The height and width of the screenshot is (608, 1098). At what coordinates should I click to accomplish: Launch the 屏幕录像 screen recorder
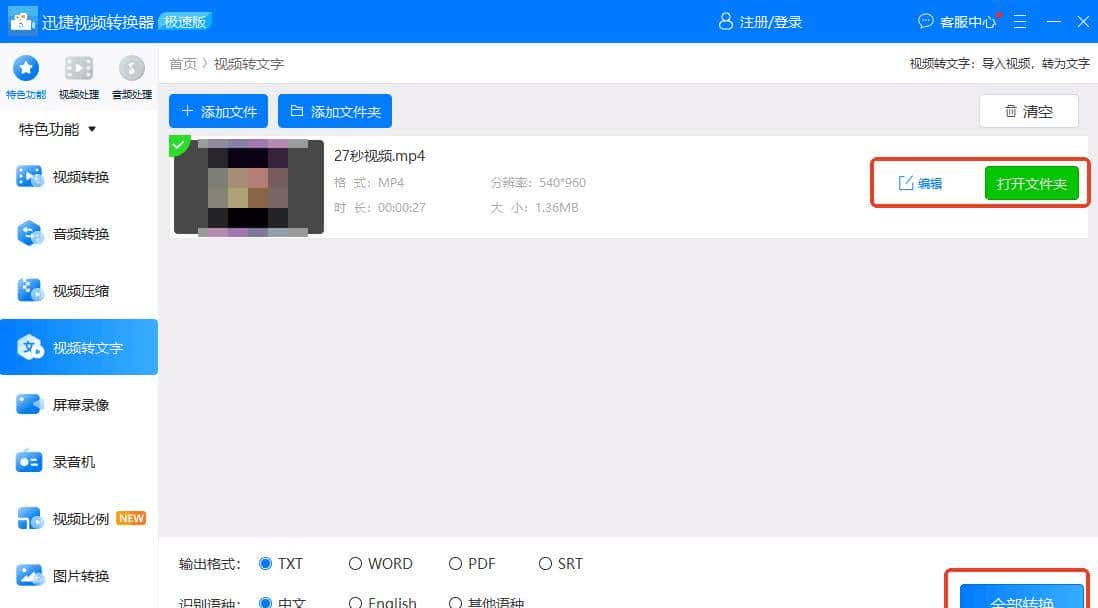pyautogui.click(x=79, y=404)
